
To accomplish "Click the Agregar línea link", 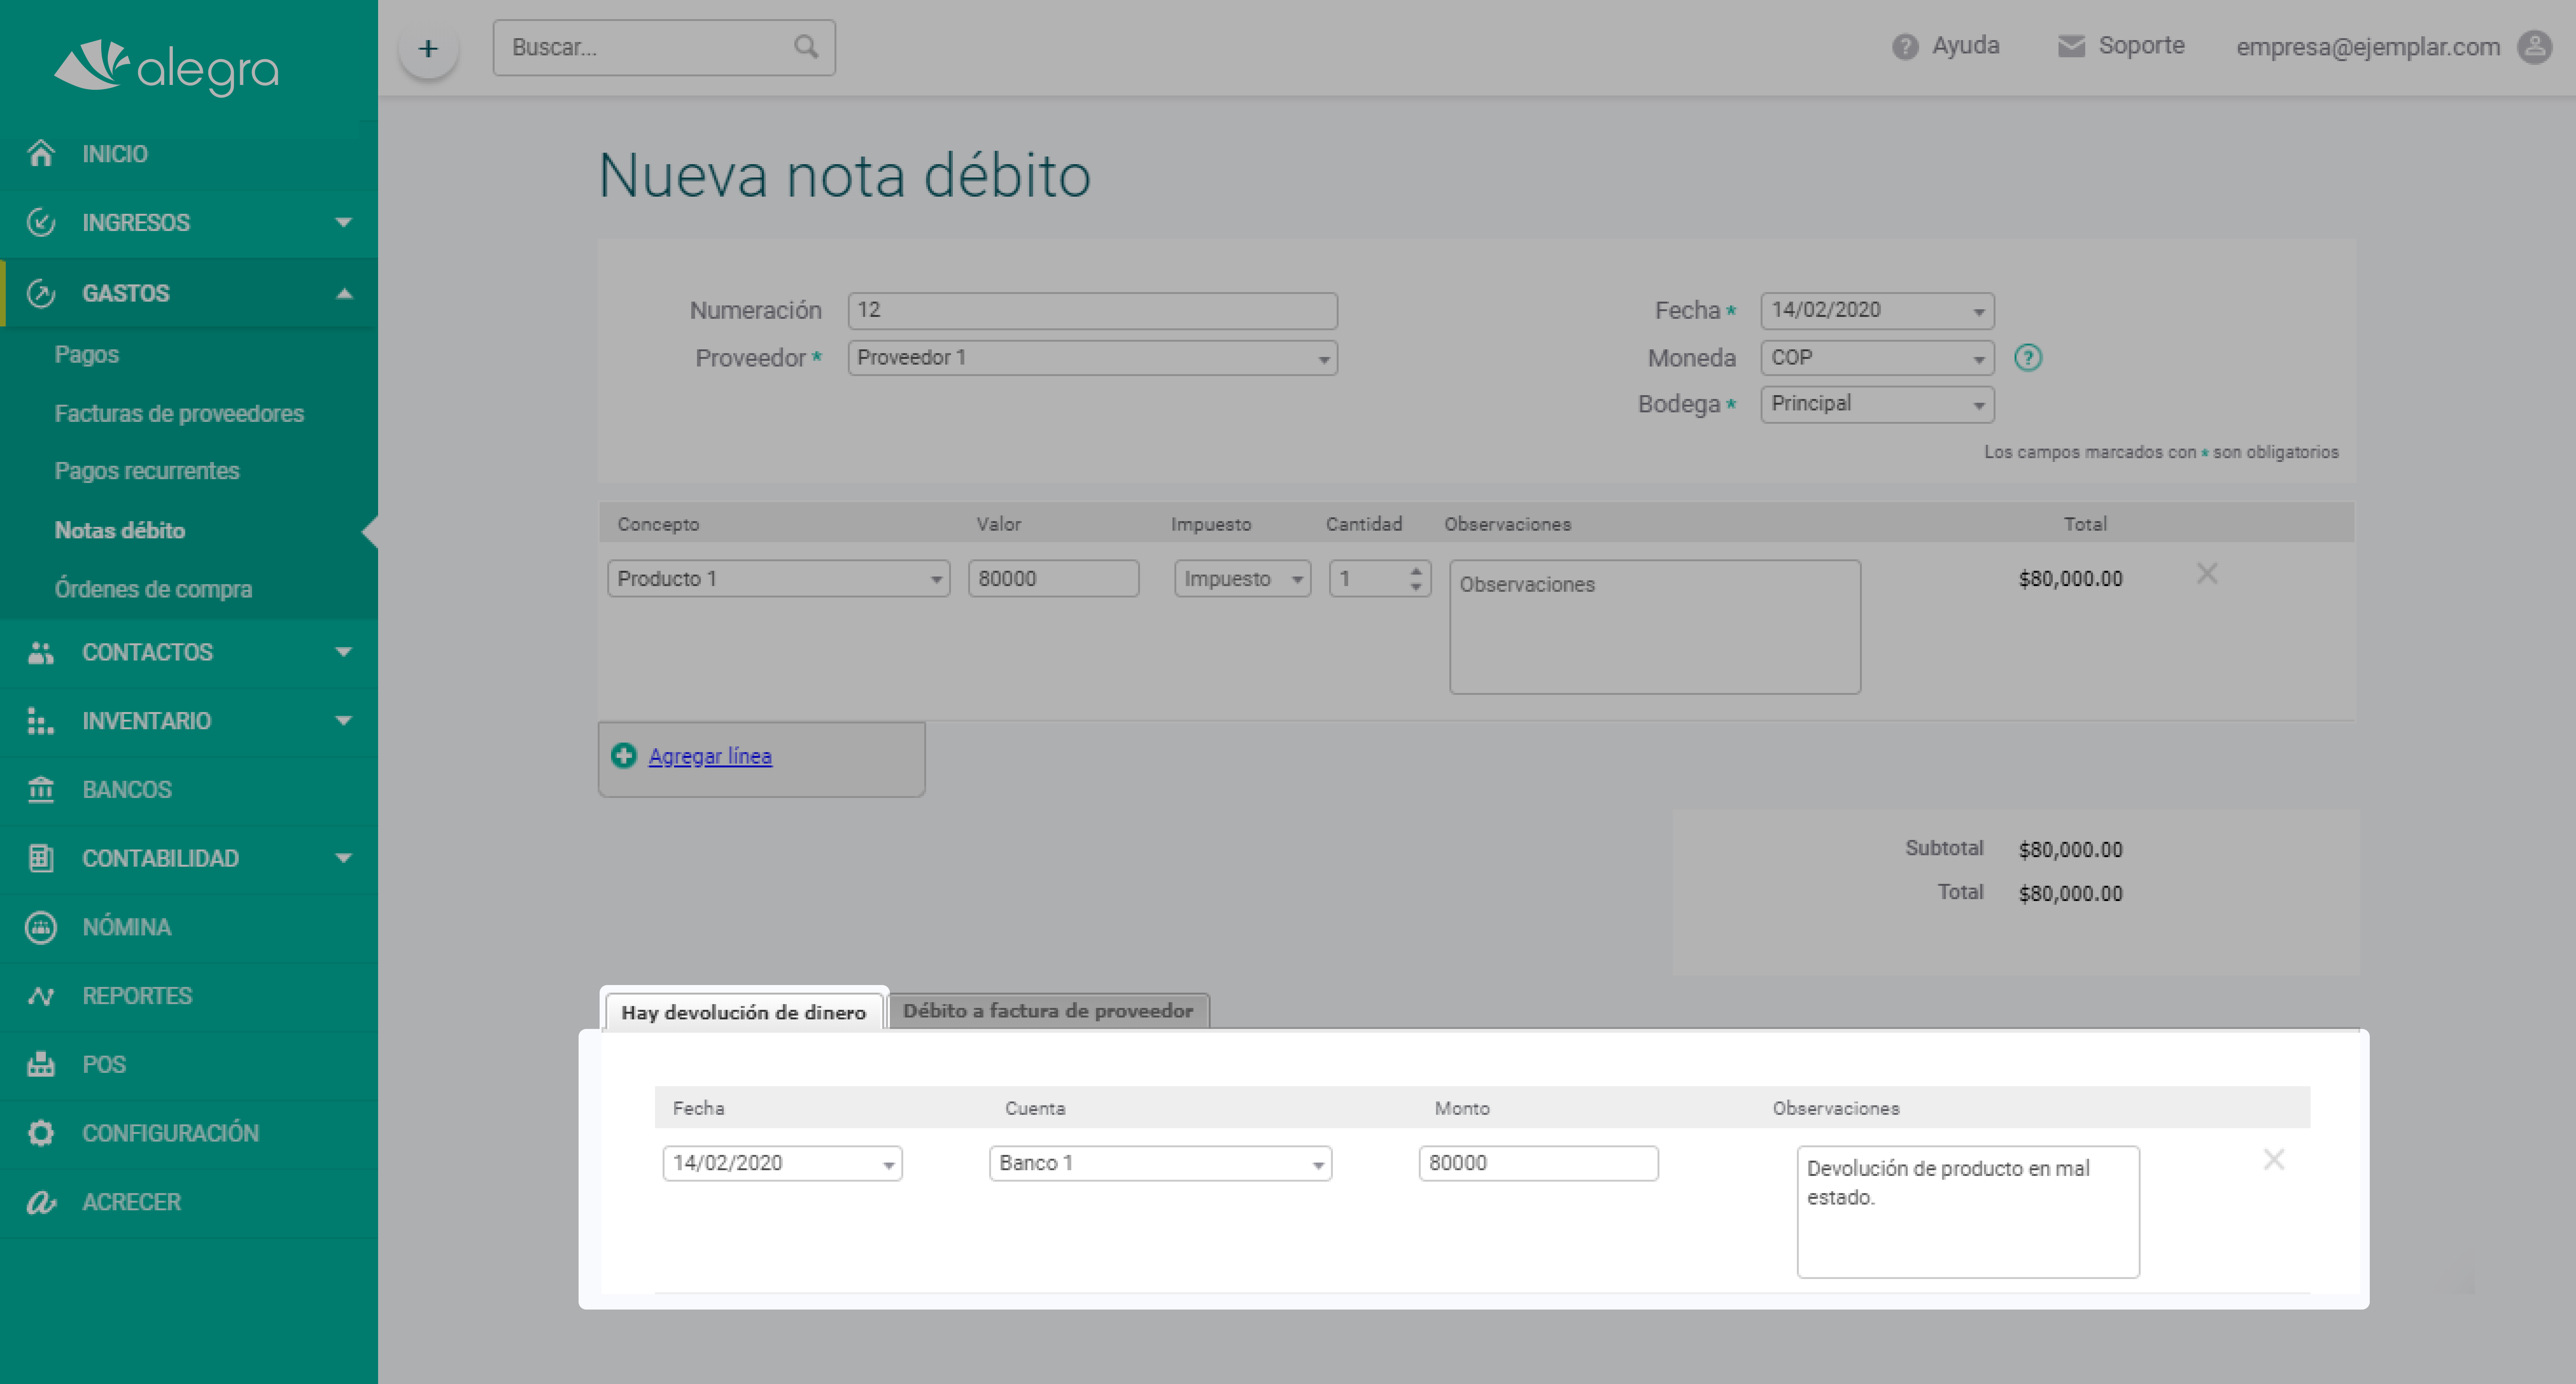I will click(710, 756).
